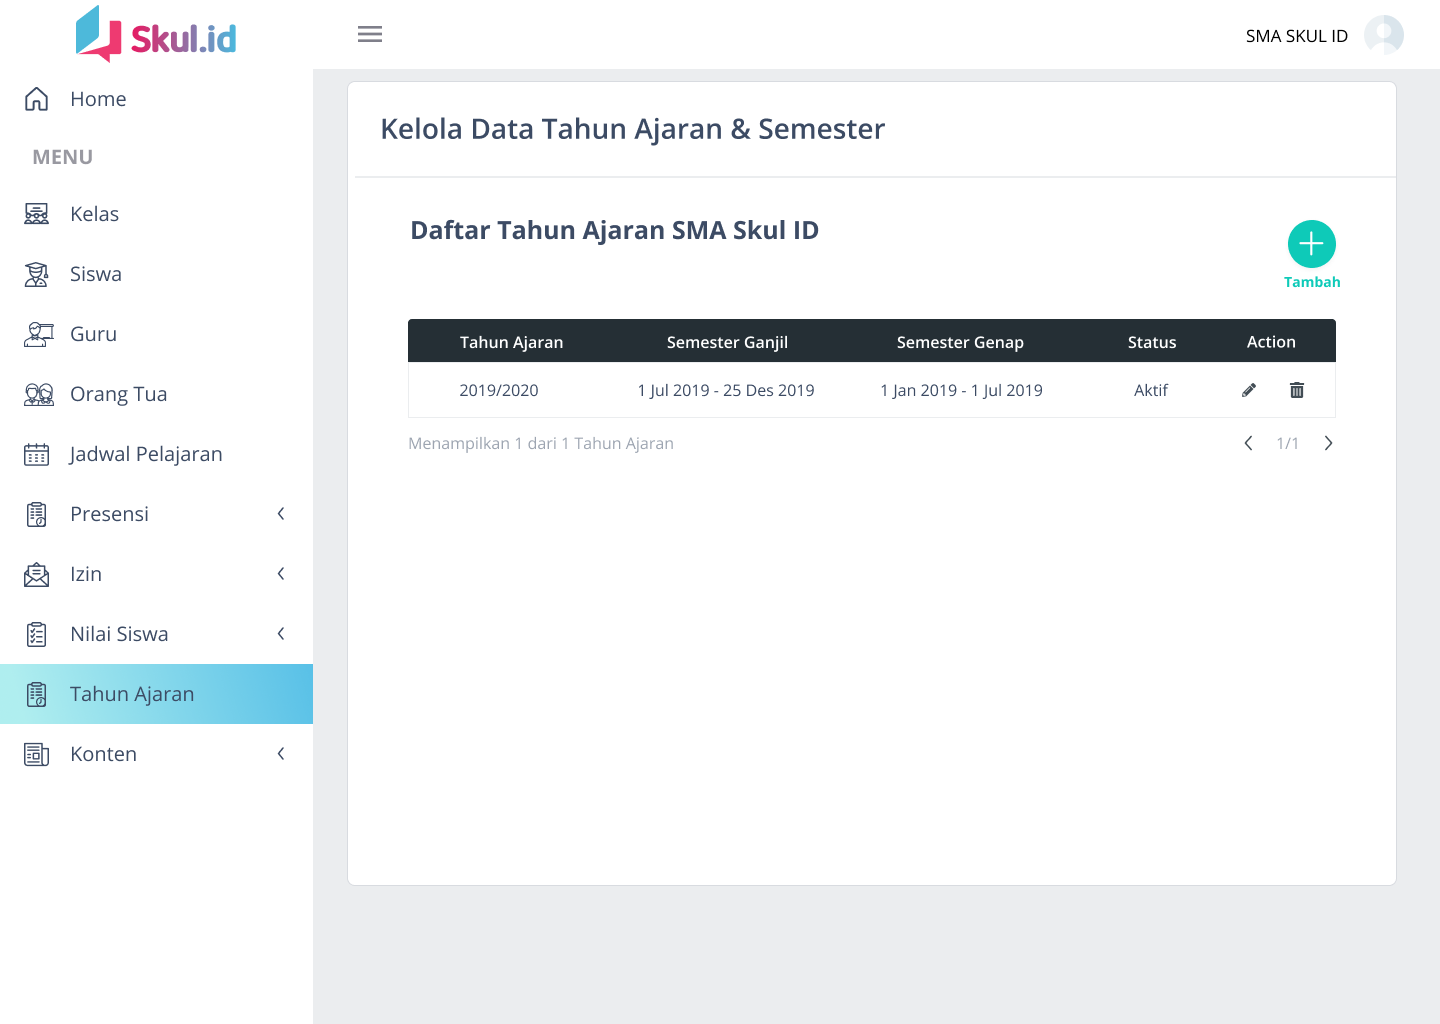Click the Siswa student icon in sidebar
Screen dimensions: 1440x1024
[37, 274]
